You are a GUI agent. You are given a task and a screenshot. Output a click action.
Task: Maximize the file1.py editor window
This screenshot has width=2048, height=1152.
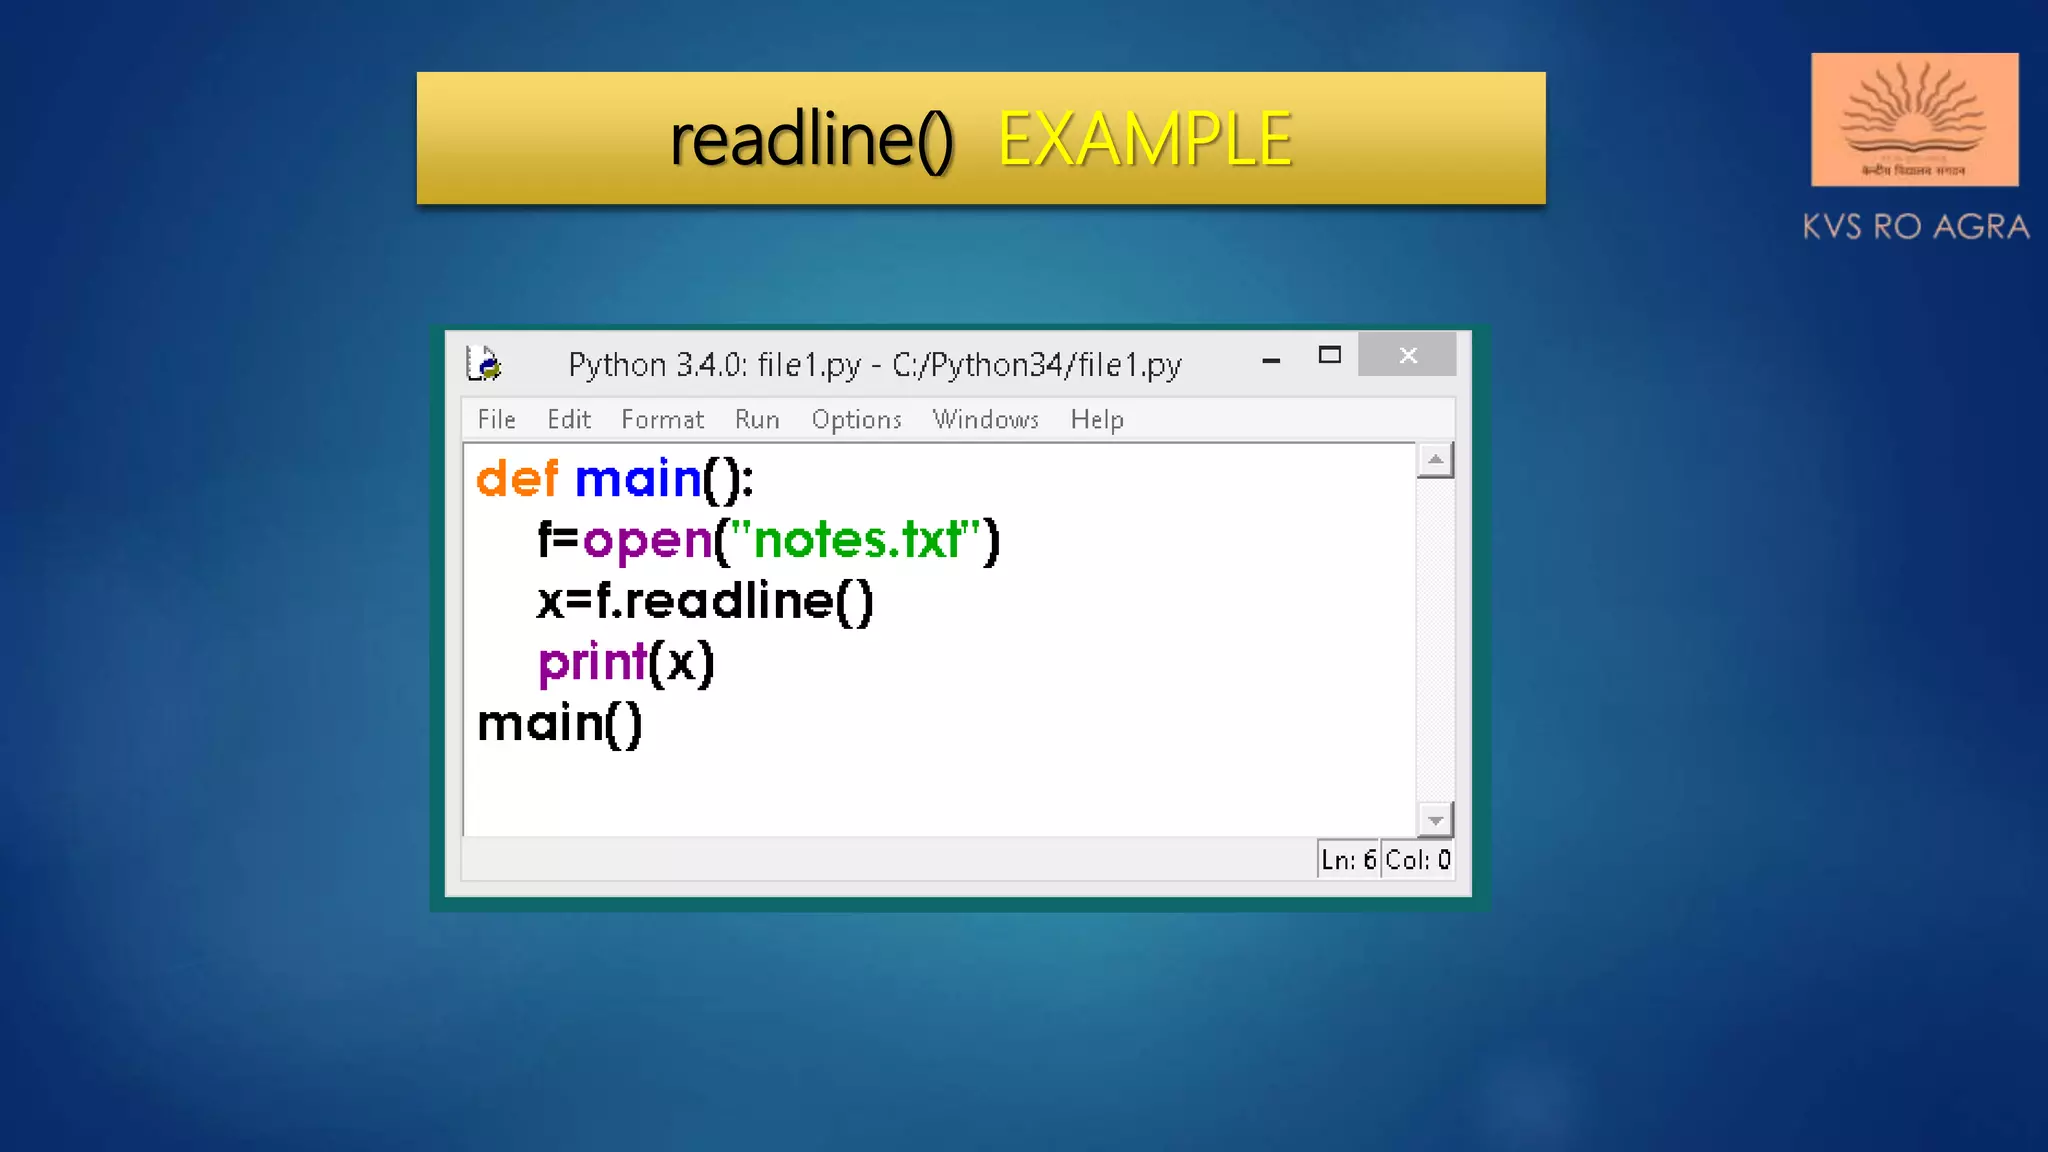point(1329,355)
